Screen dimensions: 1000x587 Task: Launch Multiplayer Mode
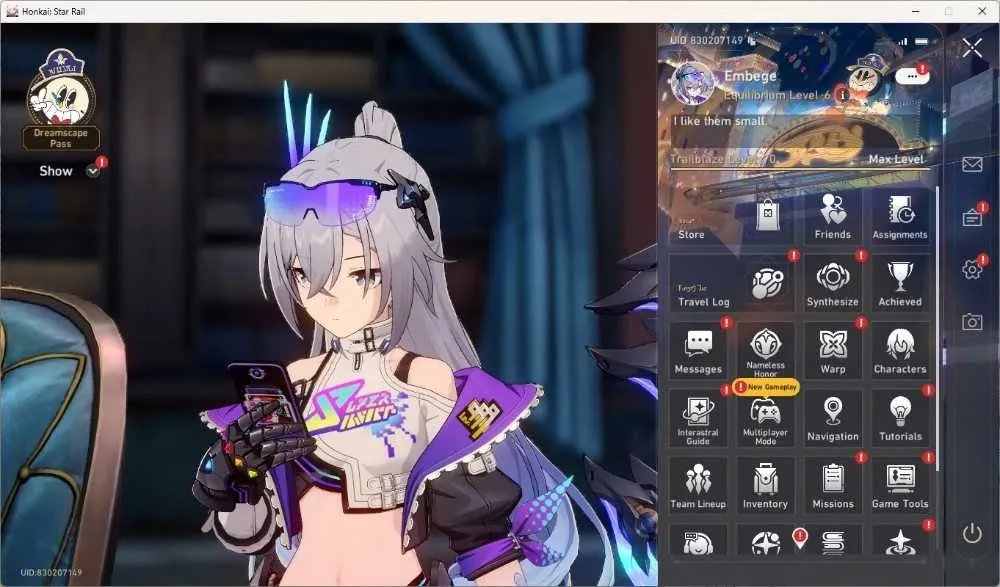(765, 419)
